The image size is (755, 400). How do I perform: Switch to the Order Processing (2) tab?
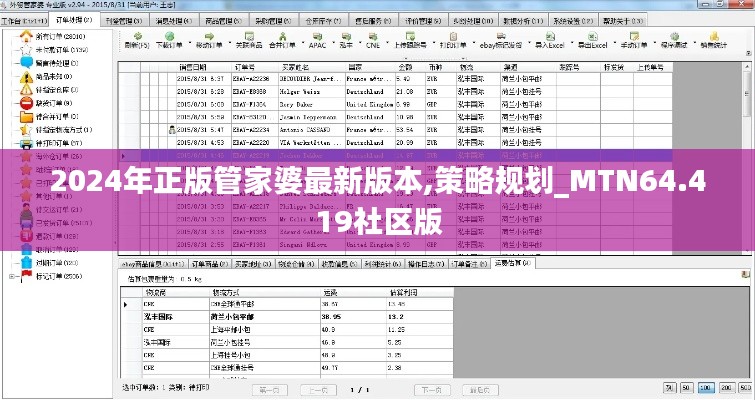pyautogui.click(x=74, y=20)
